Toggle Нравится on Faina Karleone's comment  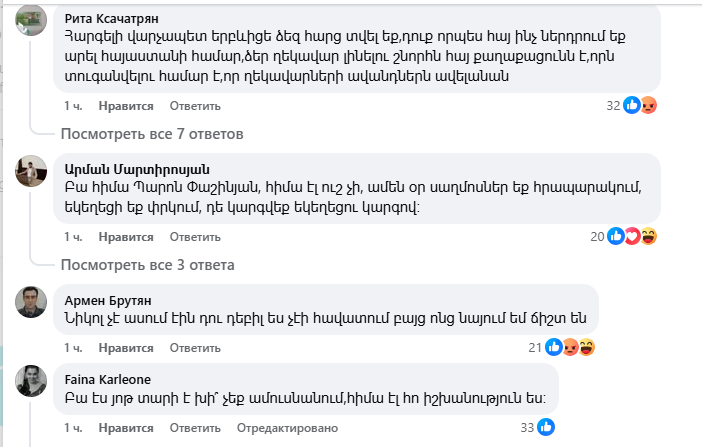pos(129,427)
